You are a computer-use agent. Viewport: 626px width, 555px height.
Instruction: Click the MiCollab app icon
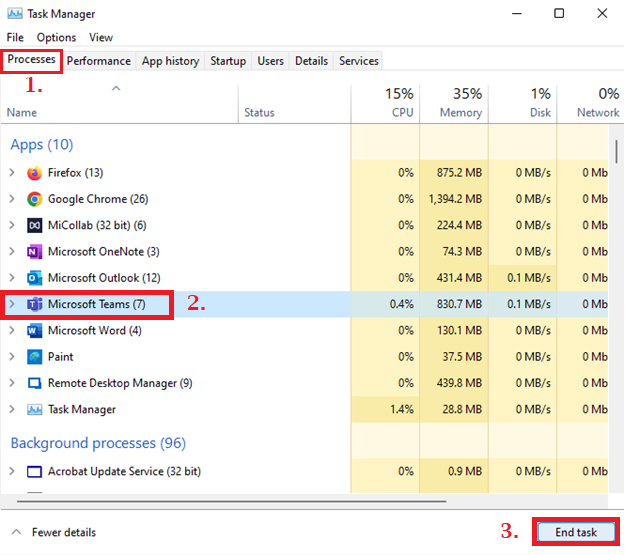coord(34,225)
